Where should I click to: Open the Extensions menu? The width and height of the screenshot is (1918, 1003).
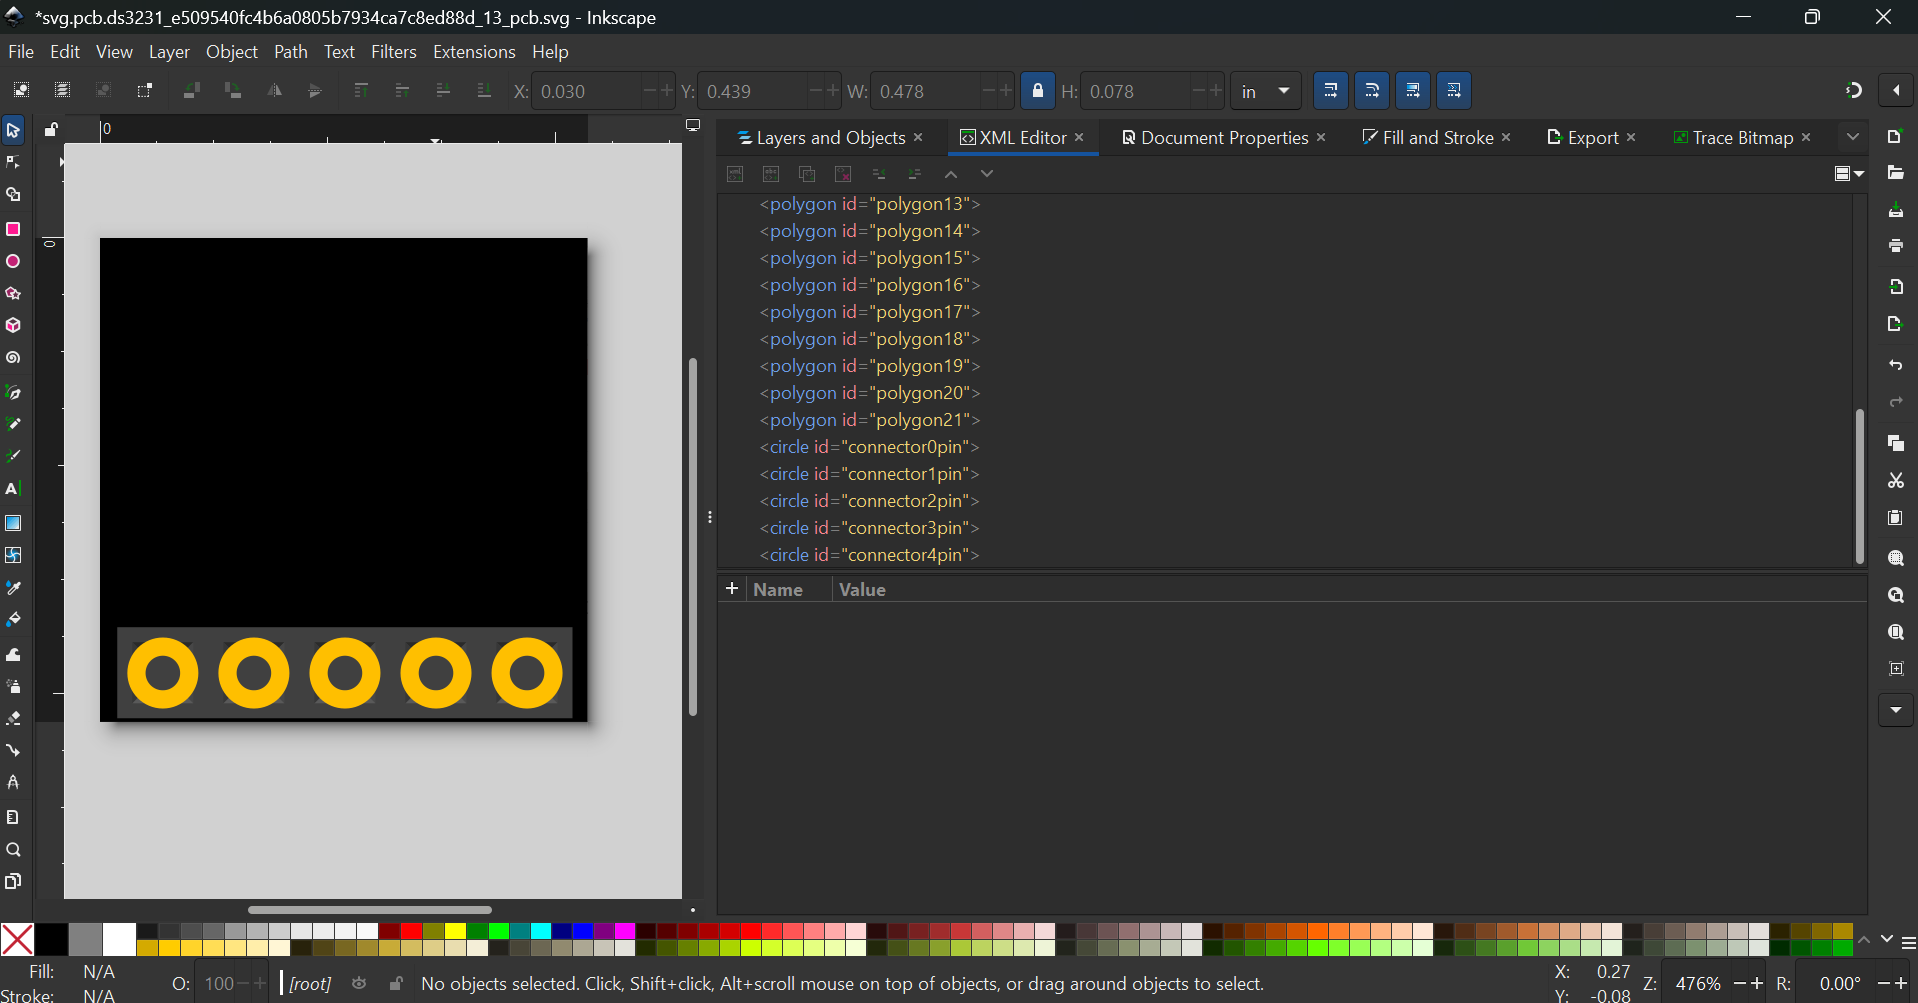474,52
